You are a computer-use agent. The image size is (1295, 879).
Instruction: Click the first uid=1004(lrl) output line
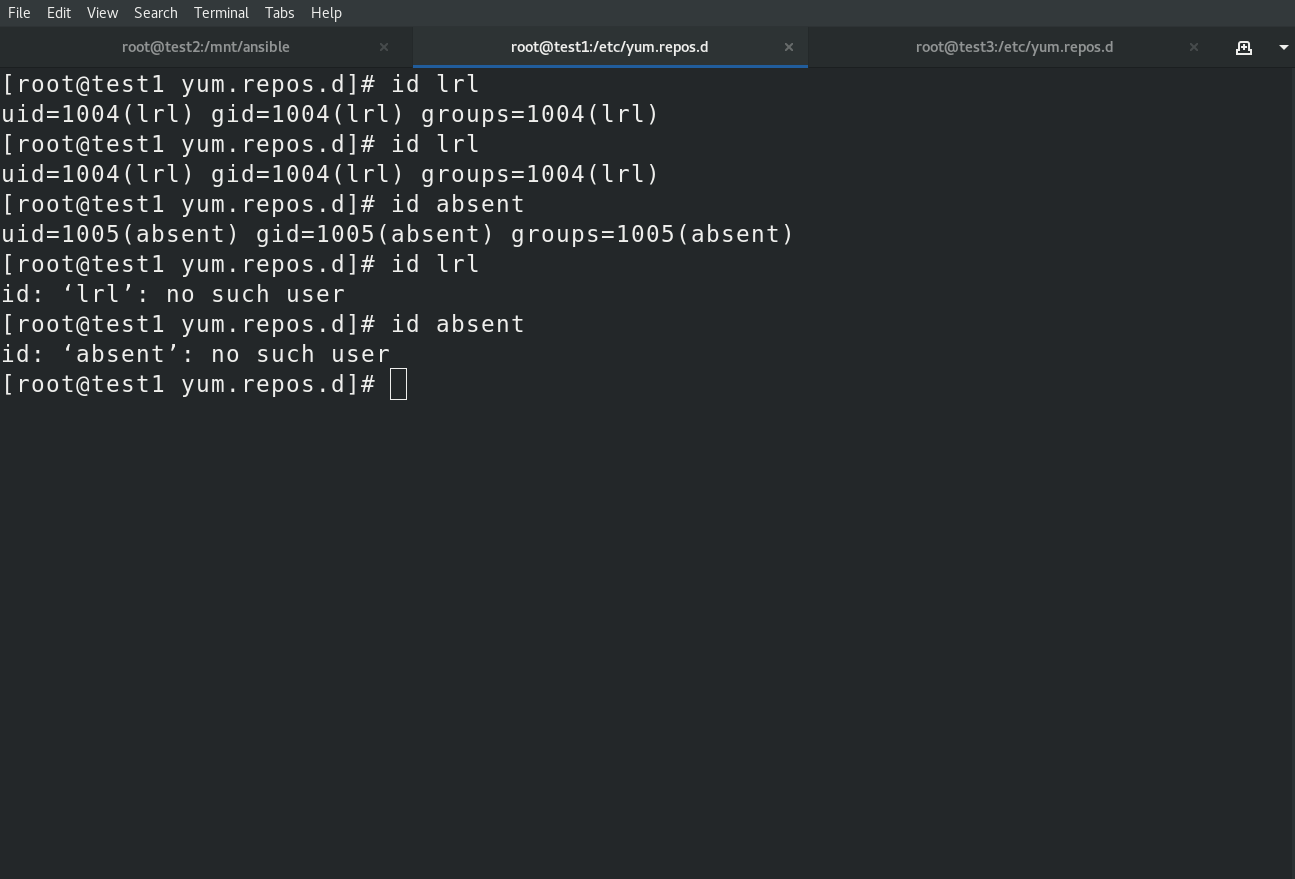(330, 114)
